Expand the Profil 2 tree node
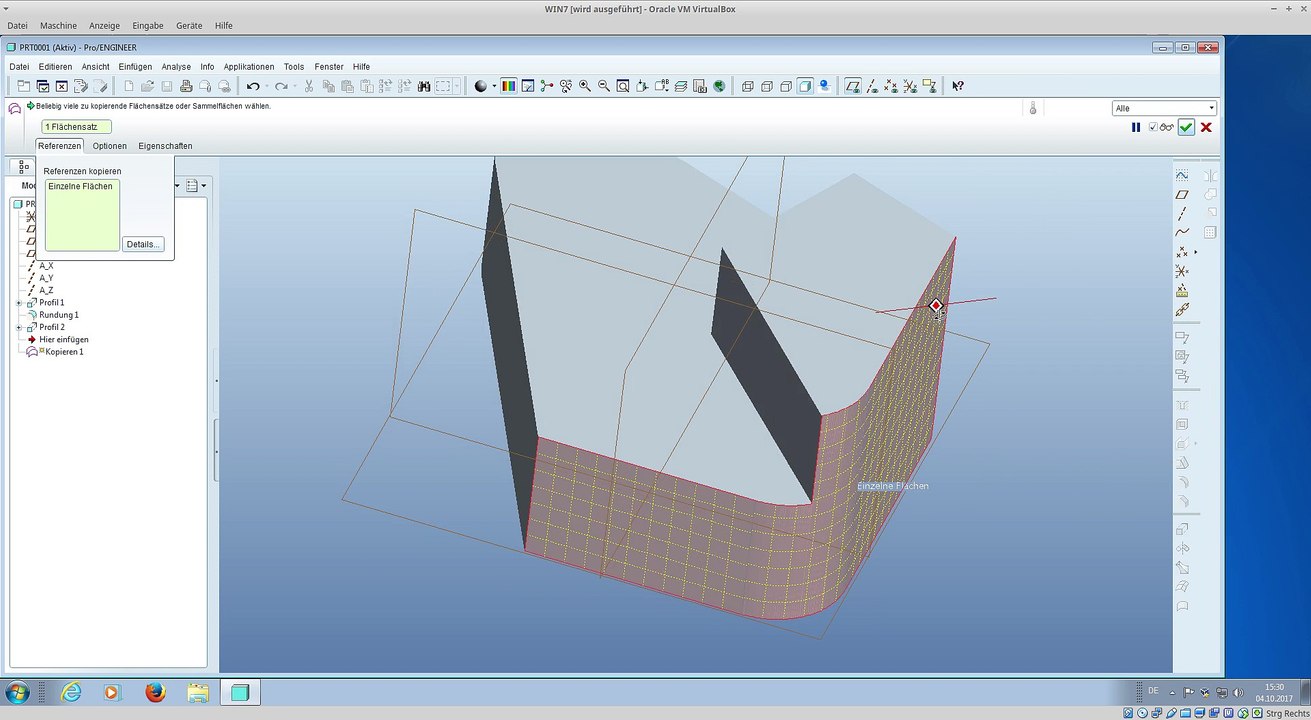 19,328
